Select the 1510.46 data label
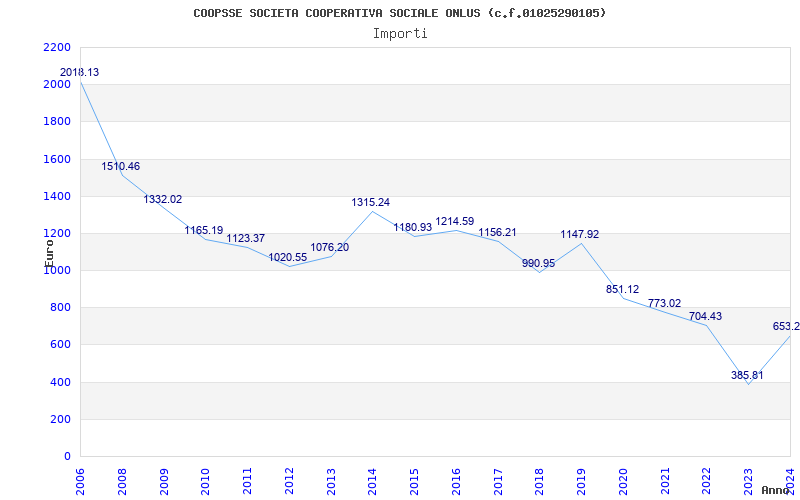The height and width of the screenshot is (500, 800). (x=120, y=166)
